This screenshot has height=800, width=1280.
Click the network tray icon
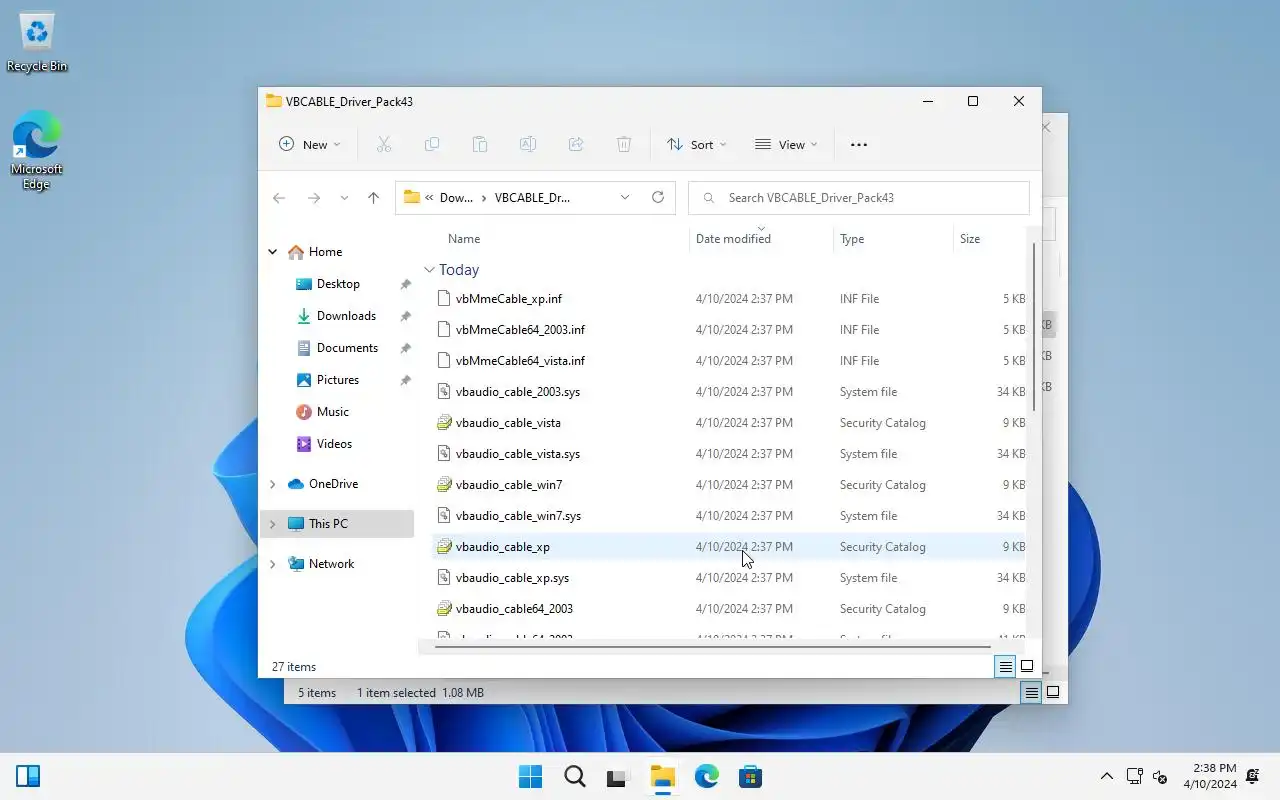pyautogui.click(x=1134, y=776)
